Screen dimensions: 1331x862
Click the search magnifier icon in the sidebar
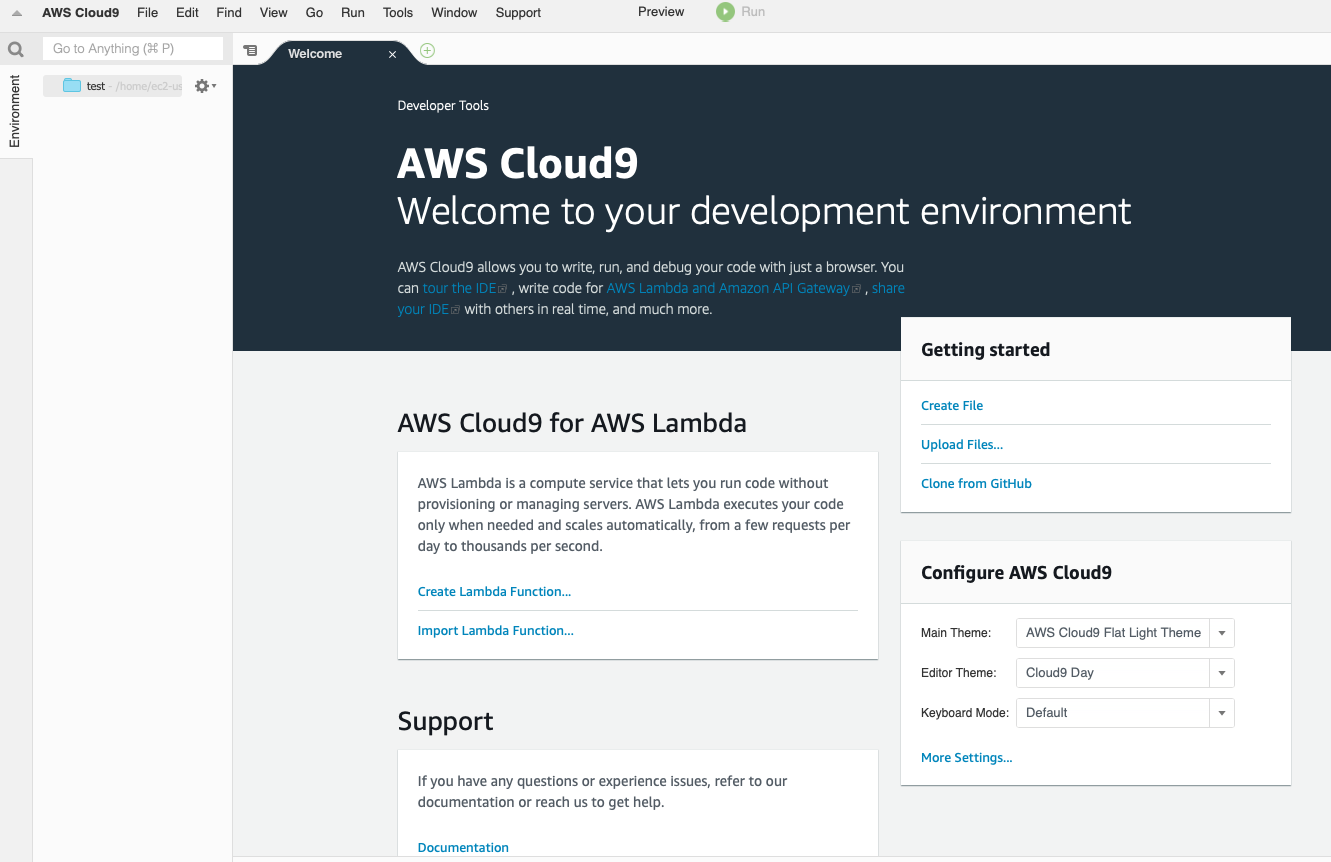(15, 49)
